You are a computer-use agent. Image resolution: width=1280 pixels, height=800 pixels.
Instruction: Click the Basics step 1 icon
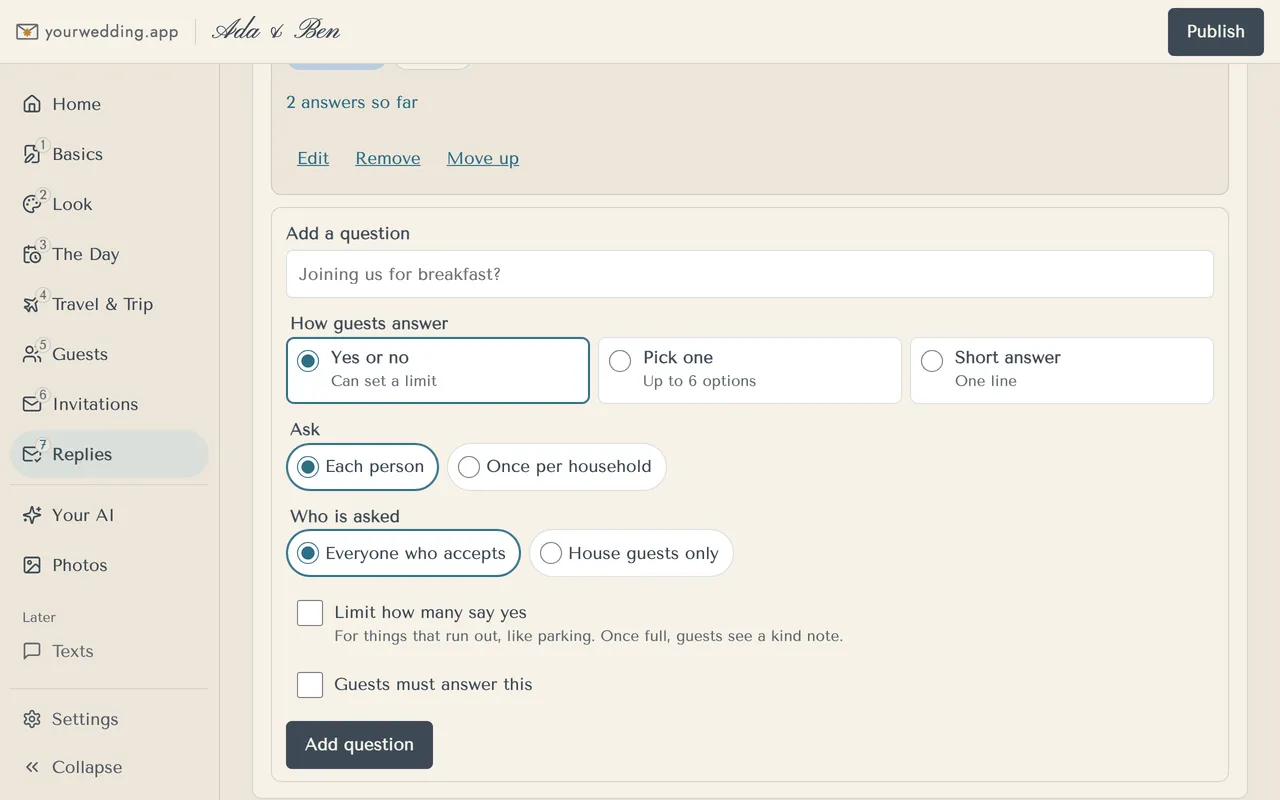click(x=32, y=154)
